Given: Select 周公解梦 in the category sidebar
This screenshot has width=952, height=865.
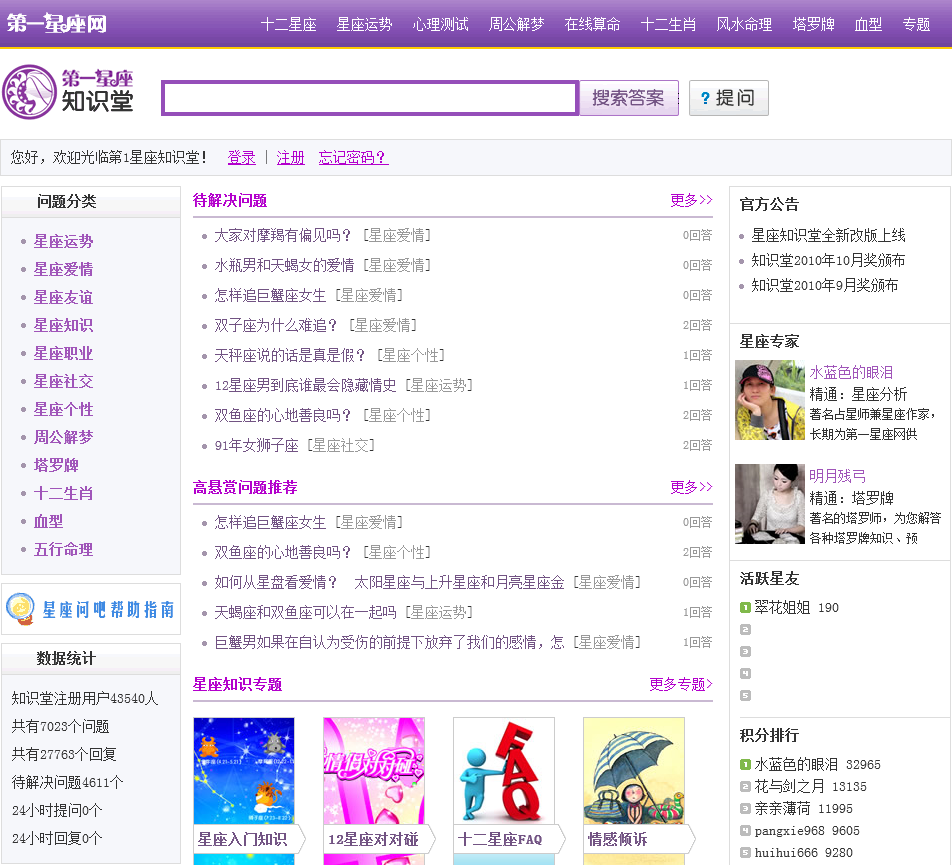Looking at the screenshot, I should 63,437.
